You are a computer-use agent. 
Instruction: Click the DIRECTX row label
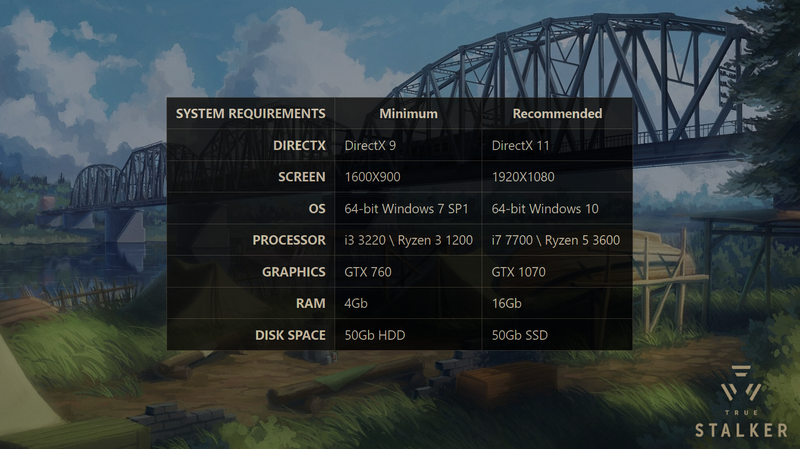[299, 145]
